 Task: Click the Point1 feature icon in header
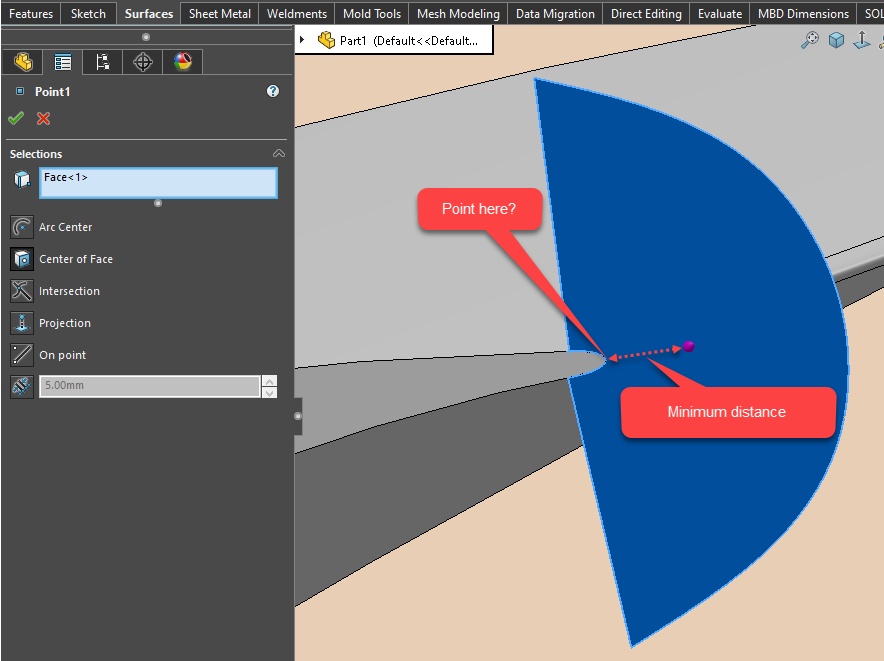point(20,91)
